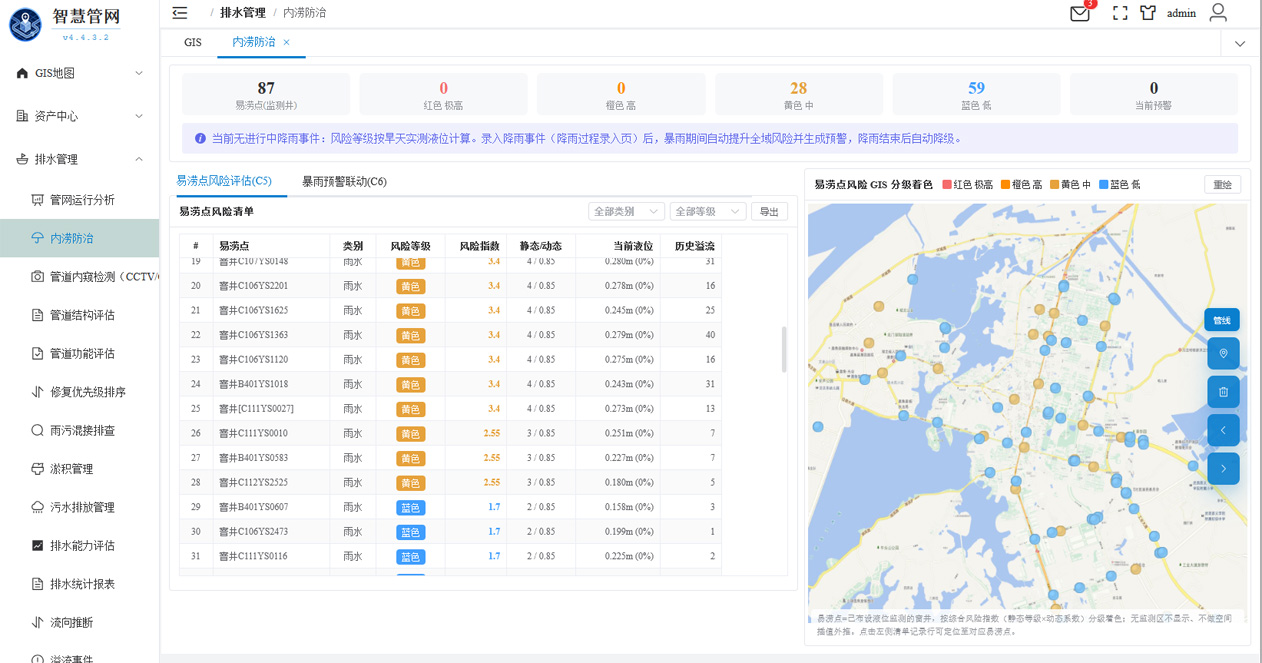1262x663 pixels.
Task: Click the 黄色 中 summary card showing 28
Action: (x=798, y=94)
